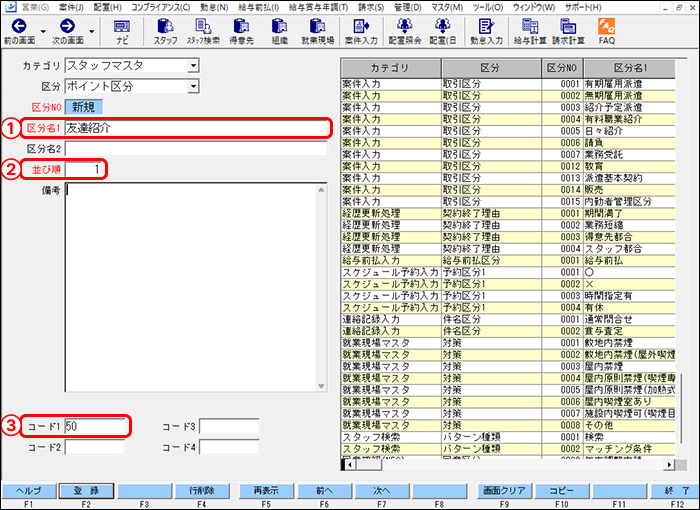
Task: Click the 備考 scrollbar up arrow
Action: [321, 189]
